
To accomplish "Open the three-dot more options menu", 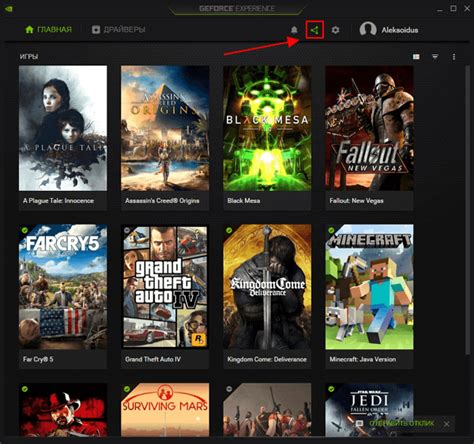I will pos(454,57).
